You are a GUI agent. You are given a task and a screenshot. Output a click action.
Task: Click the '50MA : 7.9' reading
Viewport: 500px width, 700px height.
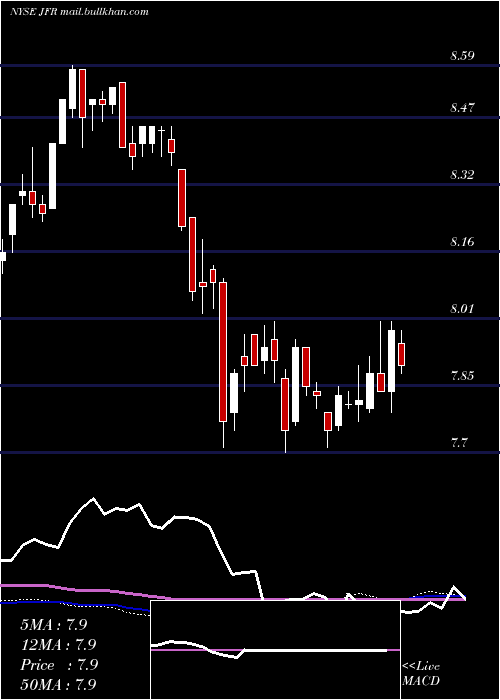[58, 684]
